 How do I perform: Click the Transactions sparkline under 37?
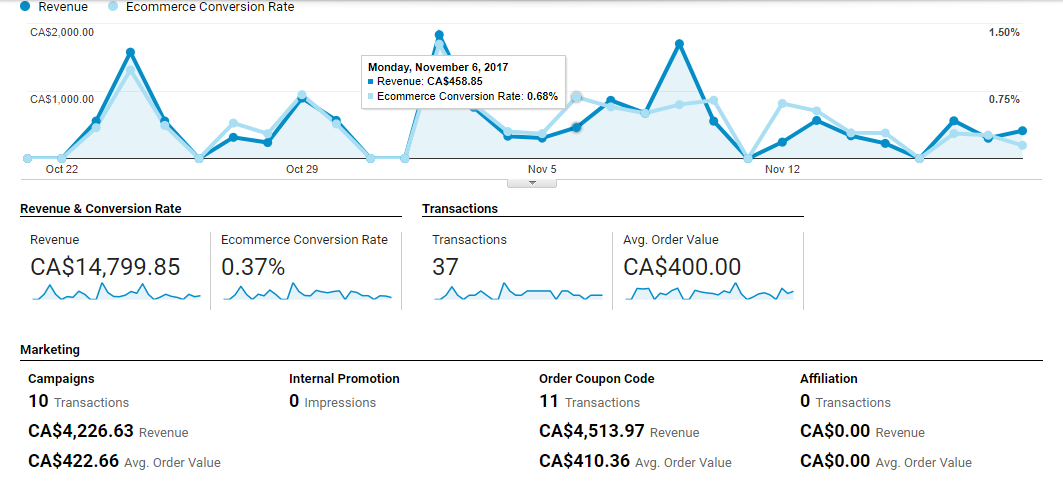(517, 292)
